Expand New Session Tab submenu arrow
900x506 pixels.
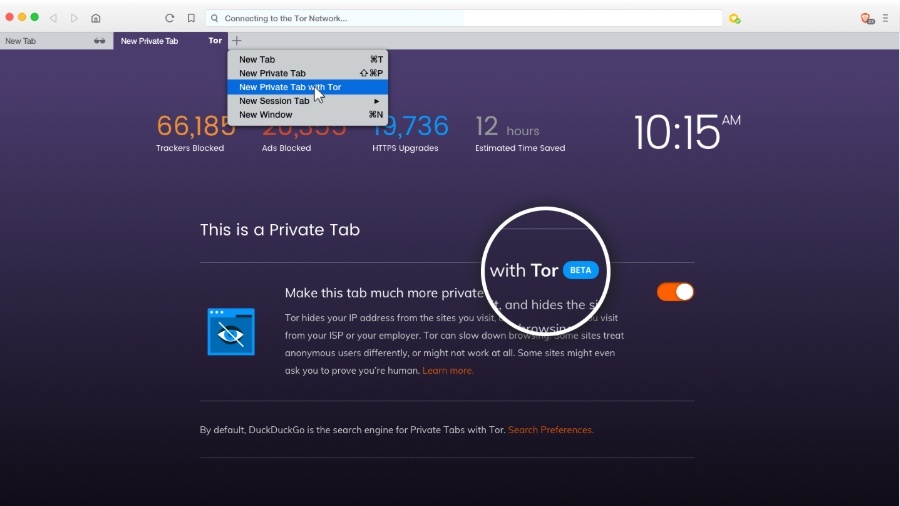coord(377,101)
